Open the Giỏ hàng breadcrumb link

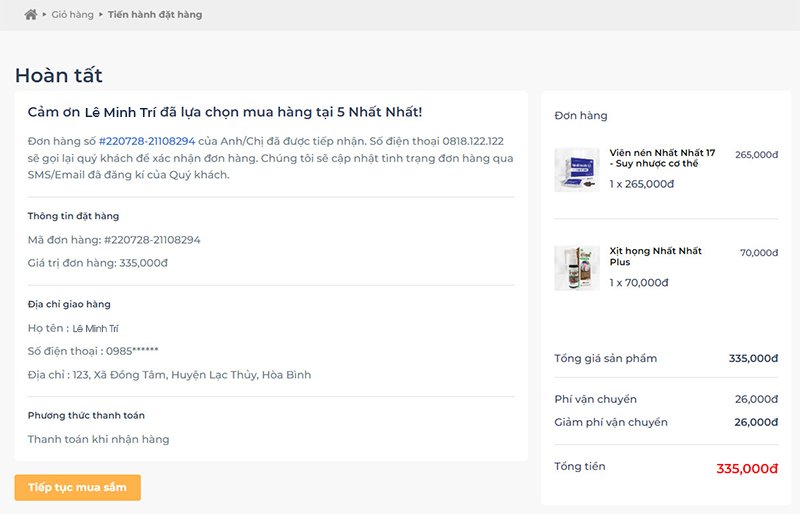point(72,15)
